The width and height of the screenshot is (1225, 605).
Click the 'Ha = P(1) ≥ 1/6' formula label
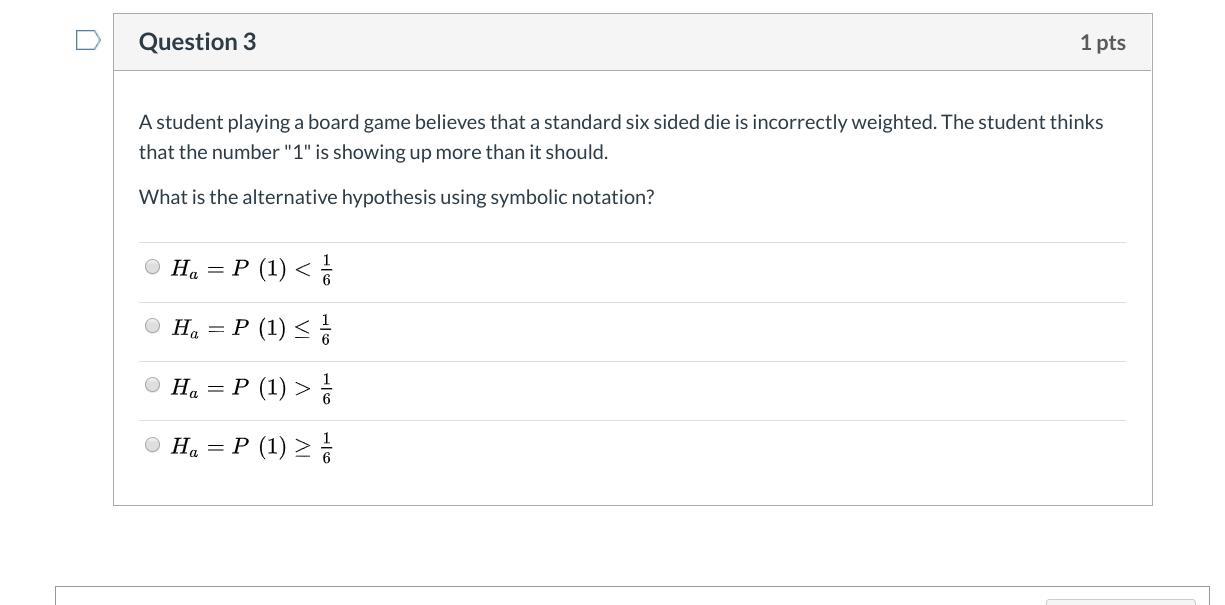(x=250, y=446)
